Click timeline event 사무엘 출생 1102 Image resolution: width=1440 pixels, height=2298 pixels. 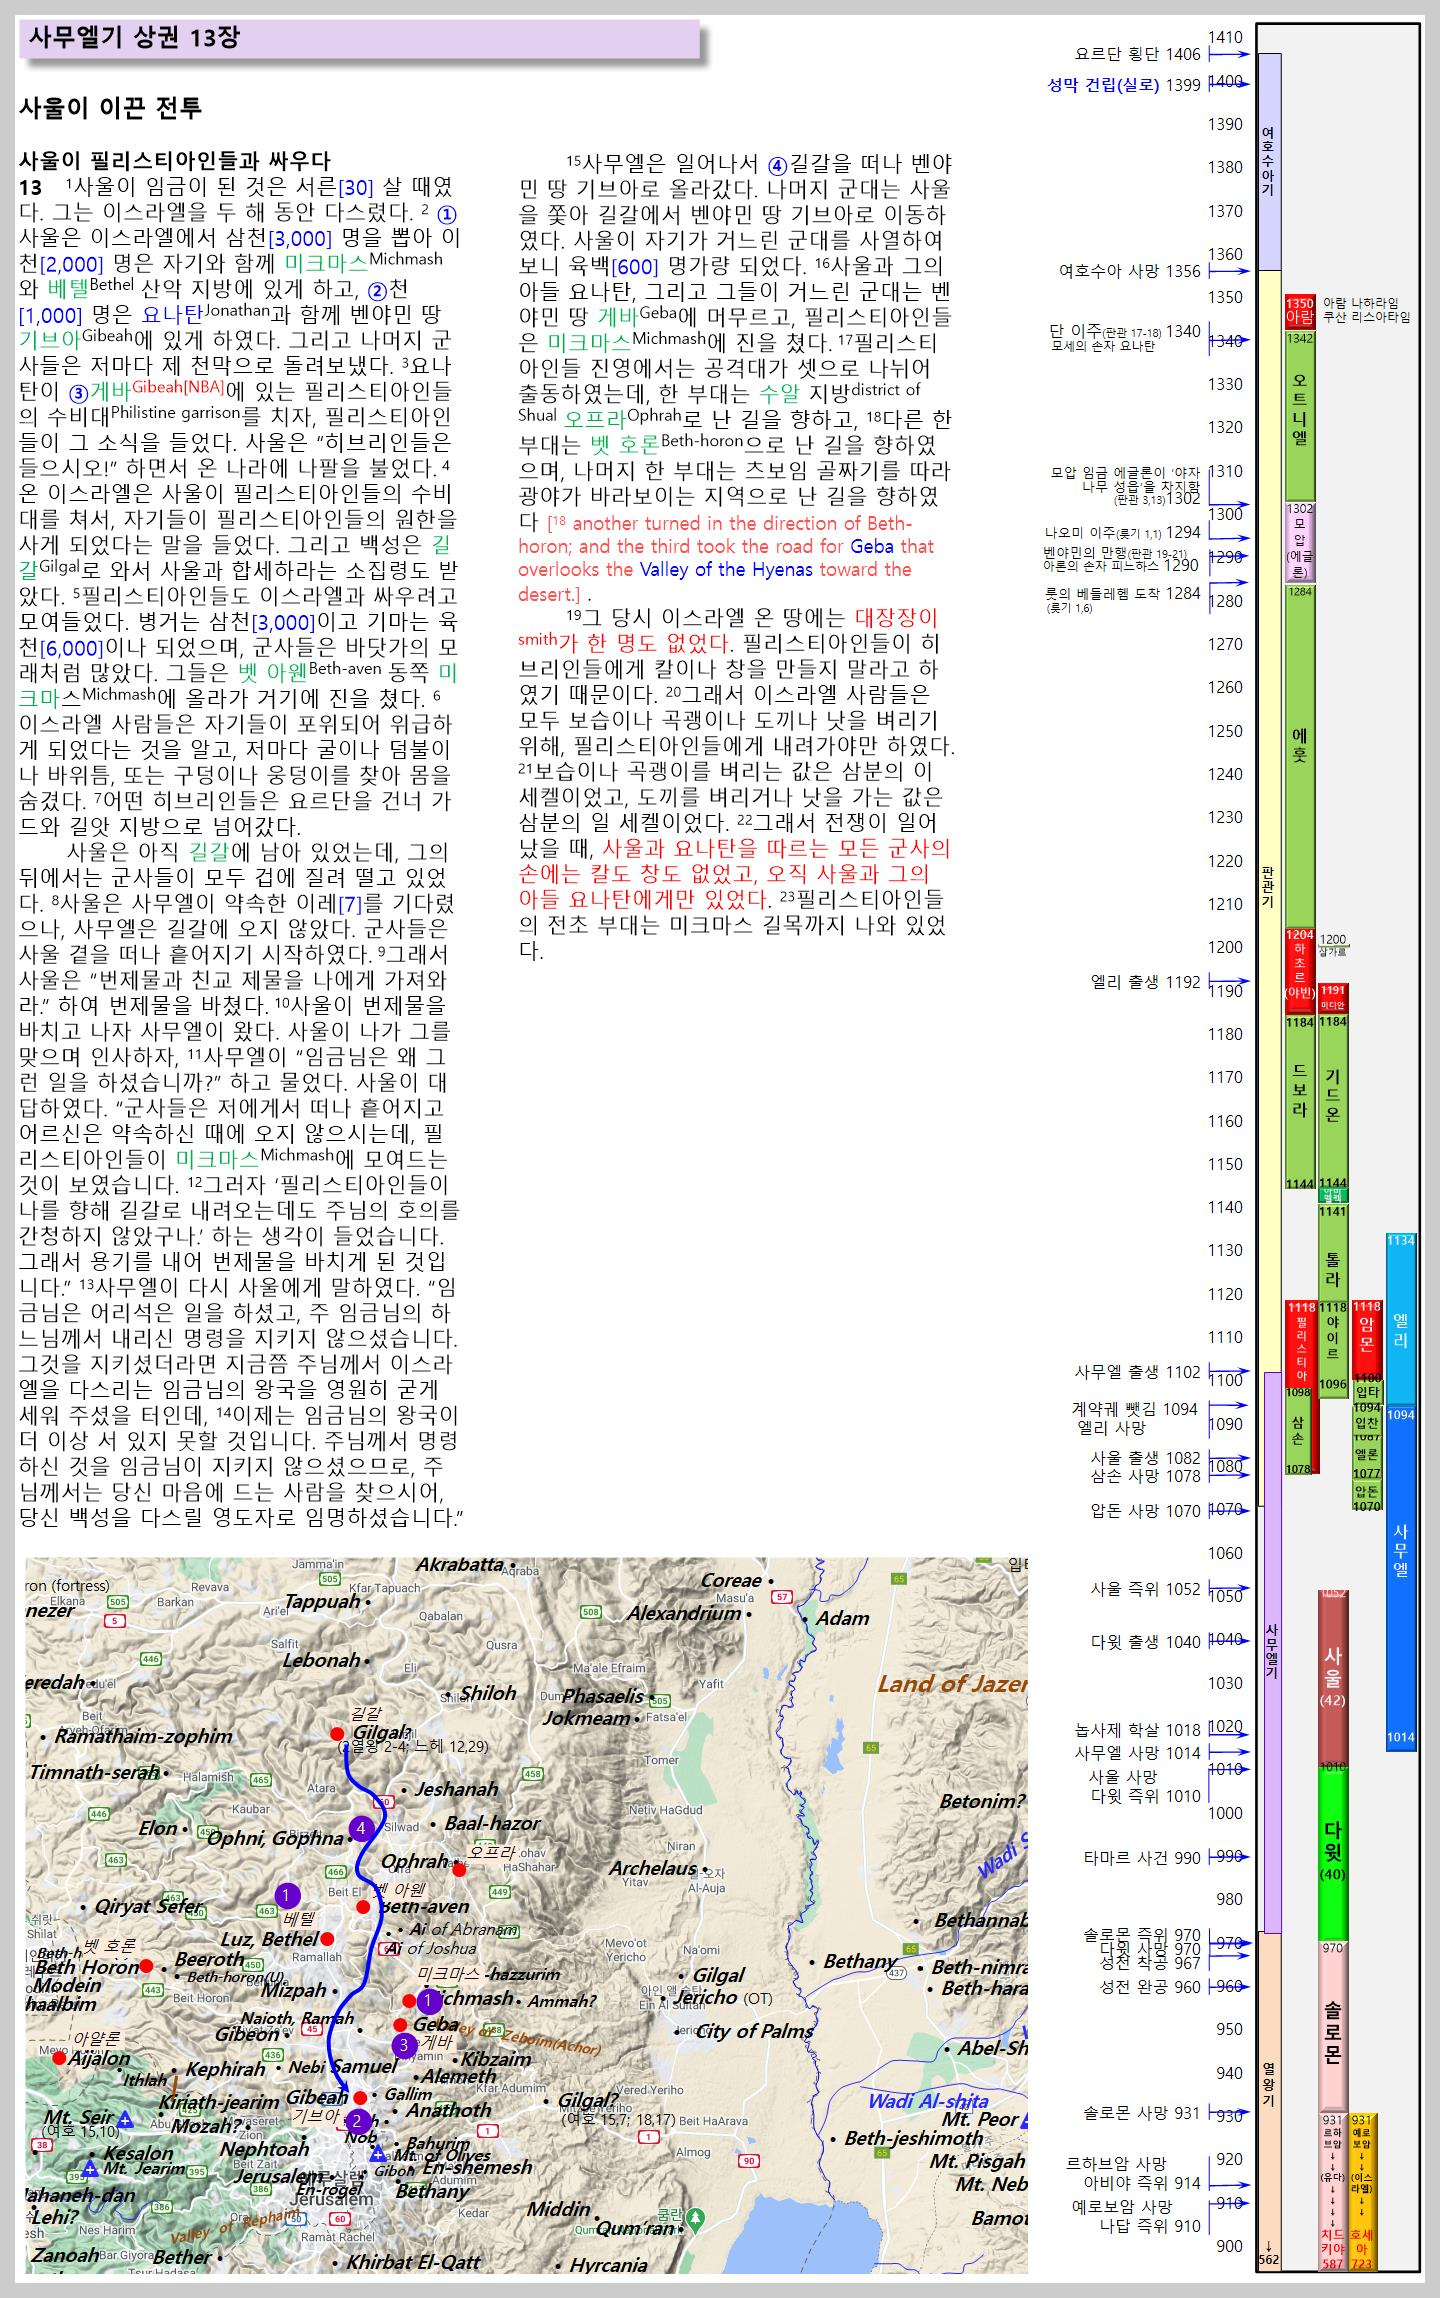(1138, 1372)
